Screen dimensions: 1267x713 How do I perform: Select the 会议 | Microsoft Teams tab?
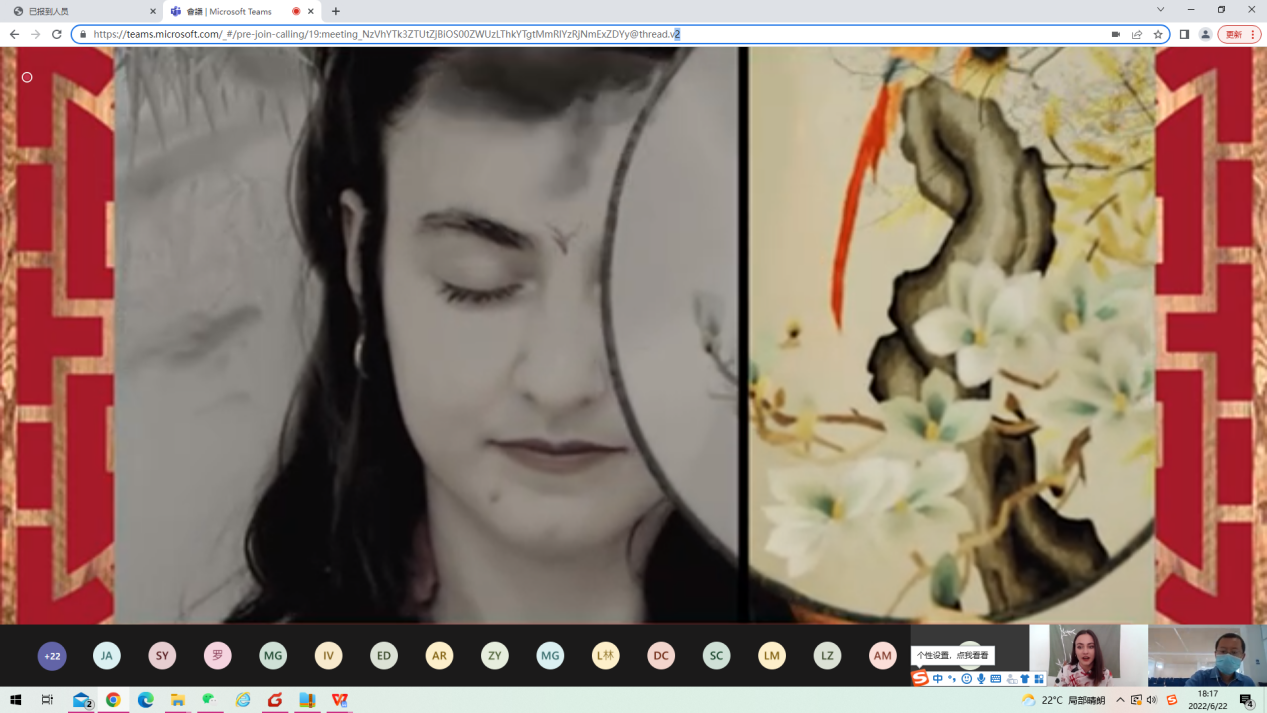[240, 11]
